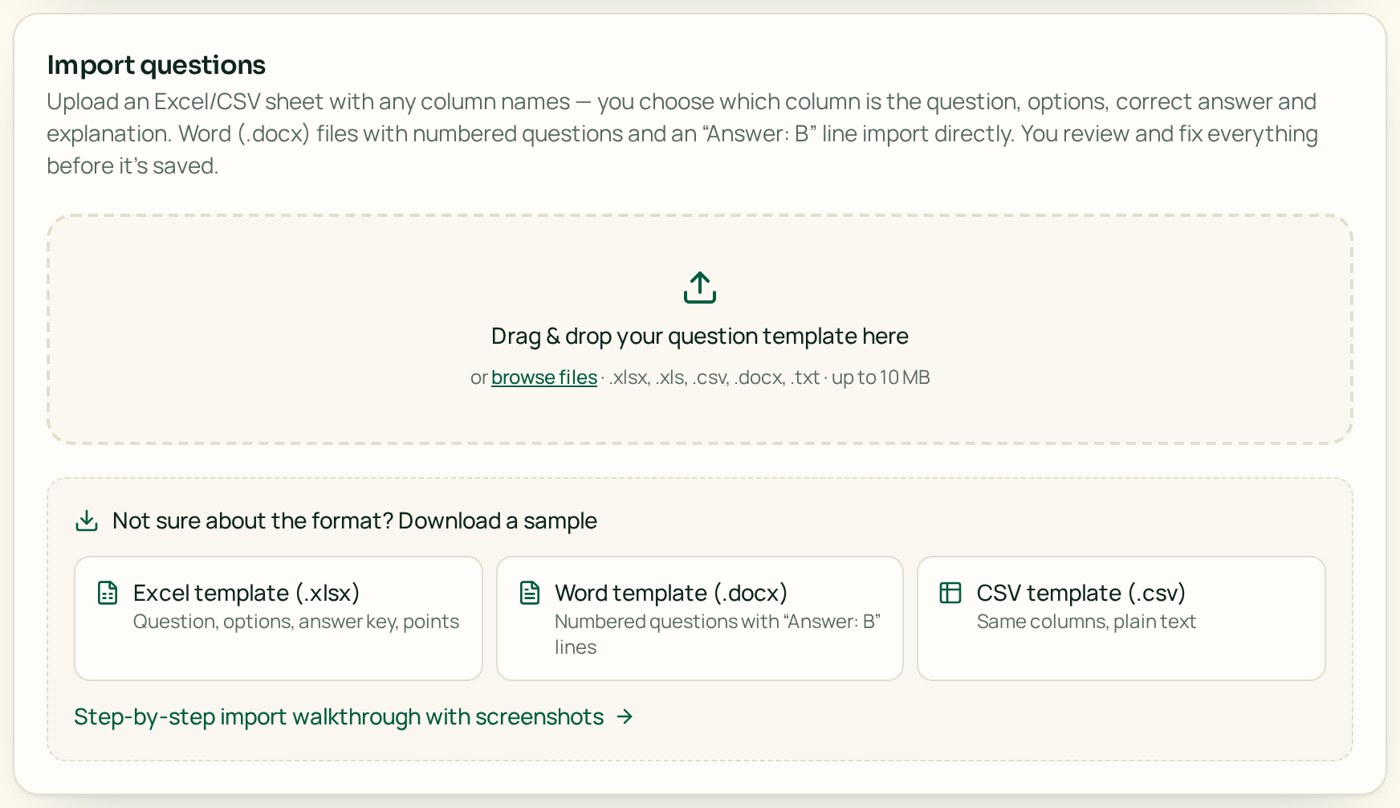Image resolution: width=1400 pixels, height=808 pixels.
Task: Click the 'Import questions' heading
Action: click(x=156, y=65)
